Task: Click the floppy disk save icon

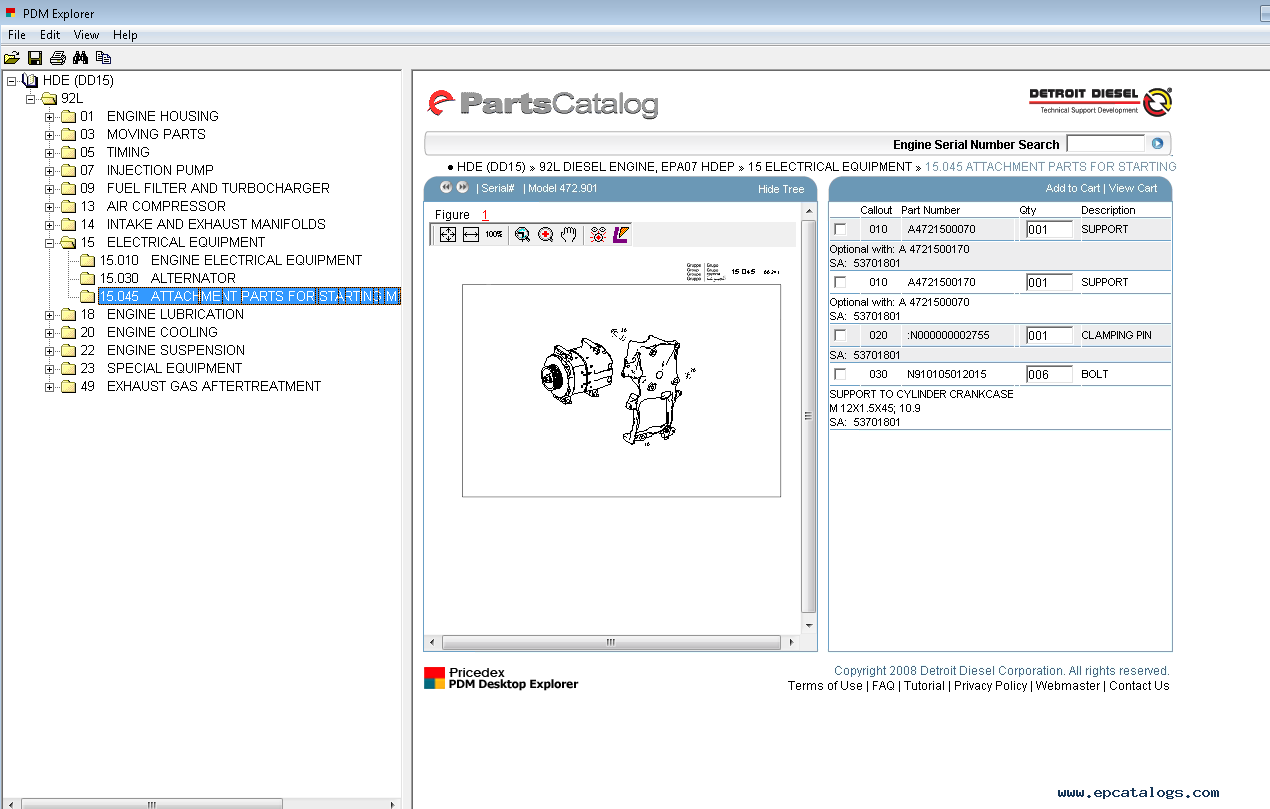Action: (35, 58)
